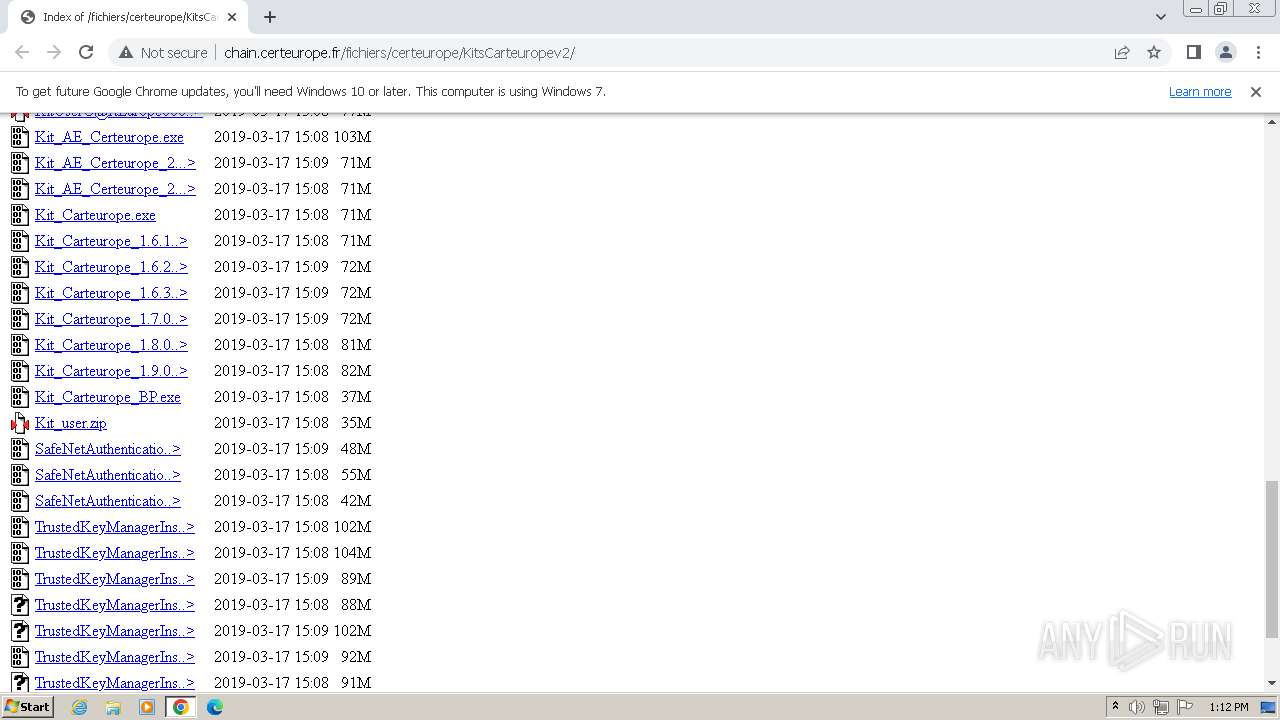This screenshot has width=1280, height=720.
Task: Download Kit_Carteurope_BP.exe
Action: pyautogui.click(x=108, y=397)
